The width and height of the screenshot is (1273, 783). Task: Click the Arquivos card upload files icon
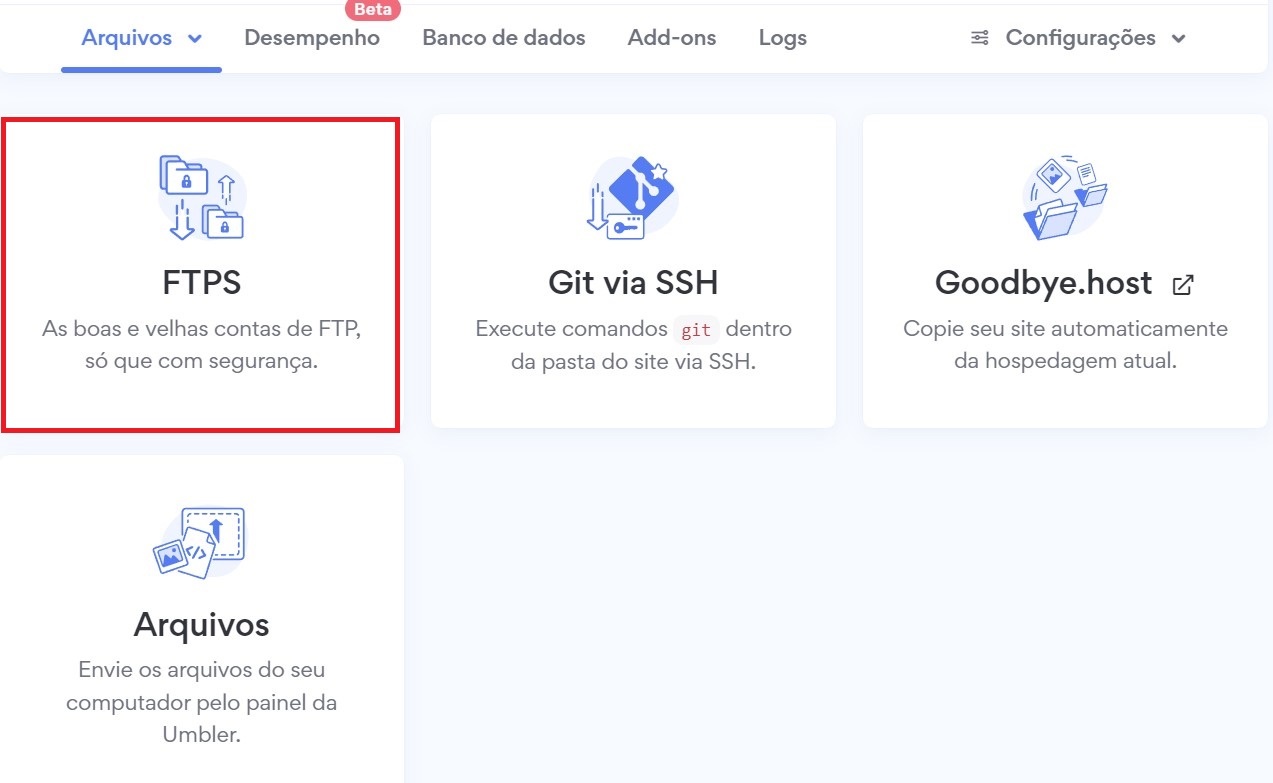(200, 541)
